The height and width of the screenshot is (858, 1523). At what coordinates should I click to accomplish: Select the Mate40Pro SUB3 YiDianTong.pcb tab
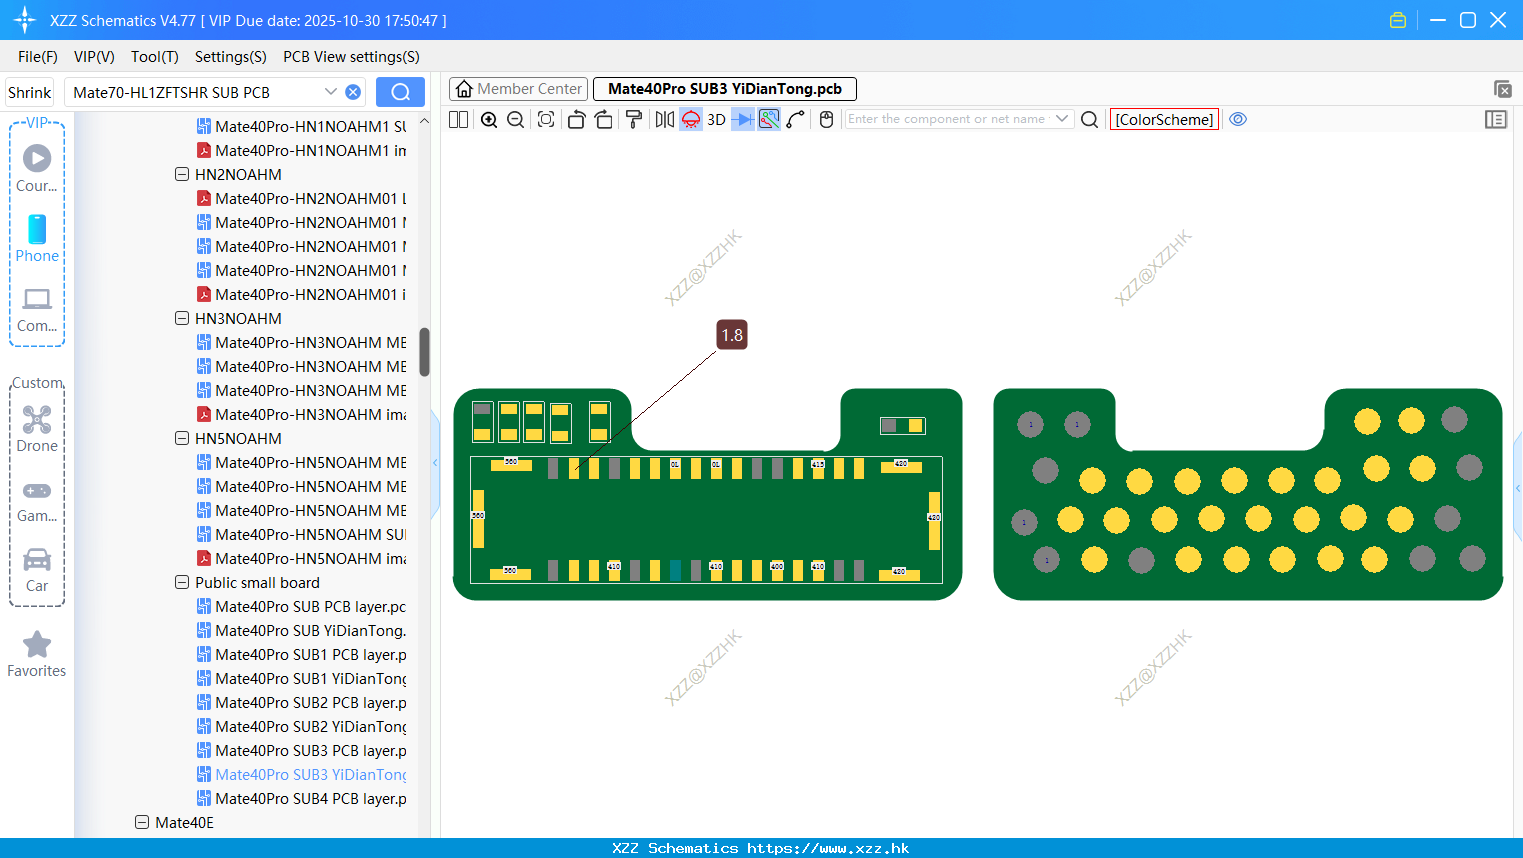pyautogui.click(x=725, y=89)
